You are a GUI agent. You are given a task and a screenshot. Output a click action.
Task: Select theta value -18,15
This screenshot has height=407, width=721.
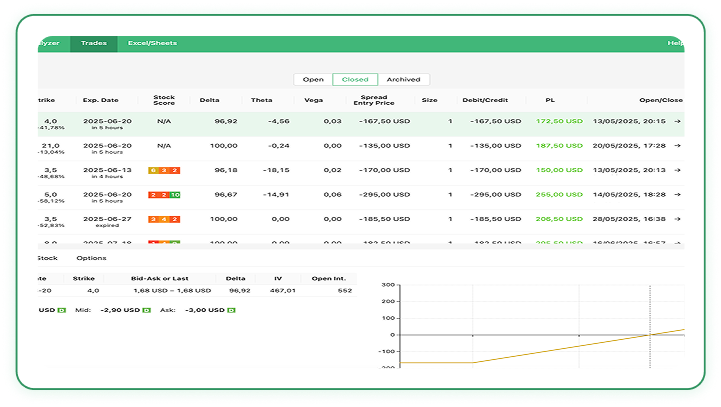[x=276, y=170]
